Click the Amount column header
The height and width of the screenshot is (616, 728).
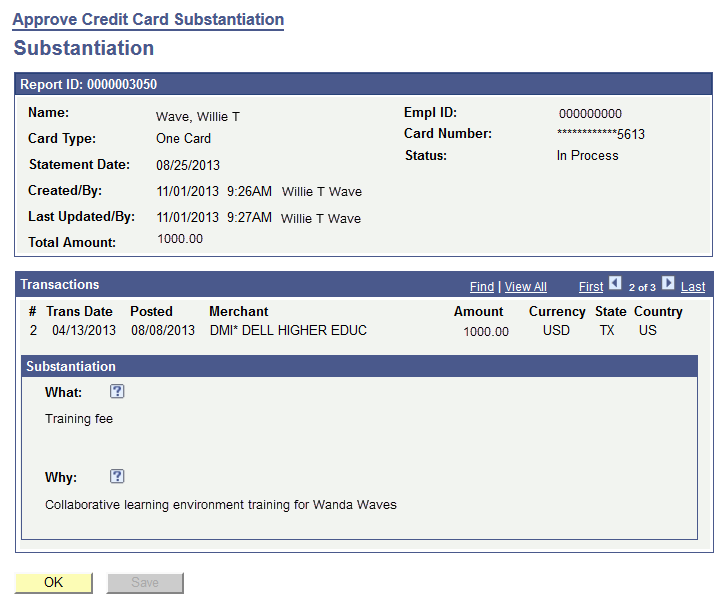tap(478, 311)
